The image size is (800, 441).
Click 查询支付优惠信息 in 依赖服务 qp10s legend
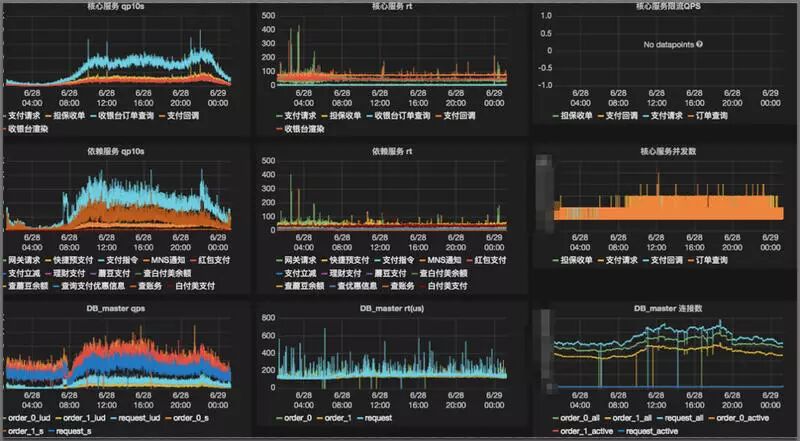(93, 286)
